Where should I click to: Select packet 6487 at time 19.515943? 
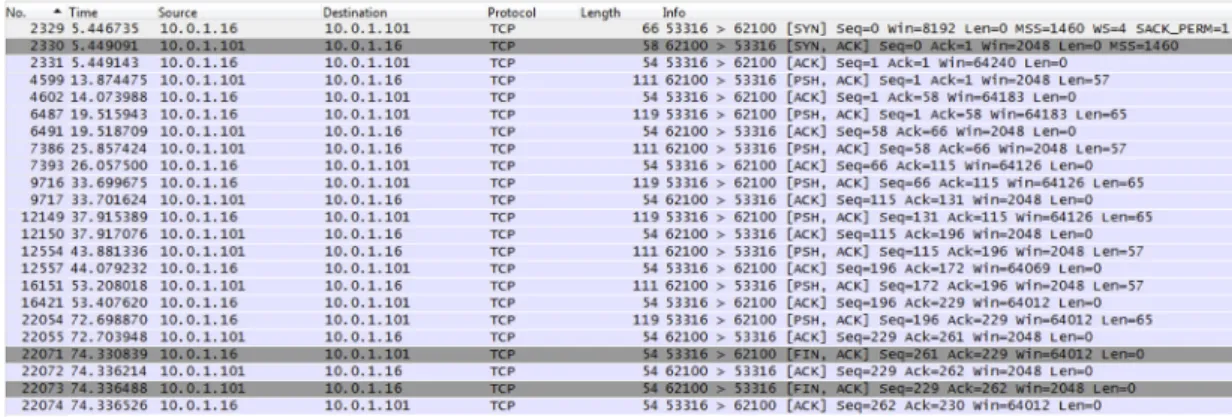[x=616, y=115]
